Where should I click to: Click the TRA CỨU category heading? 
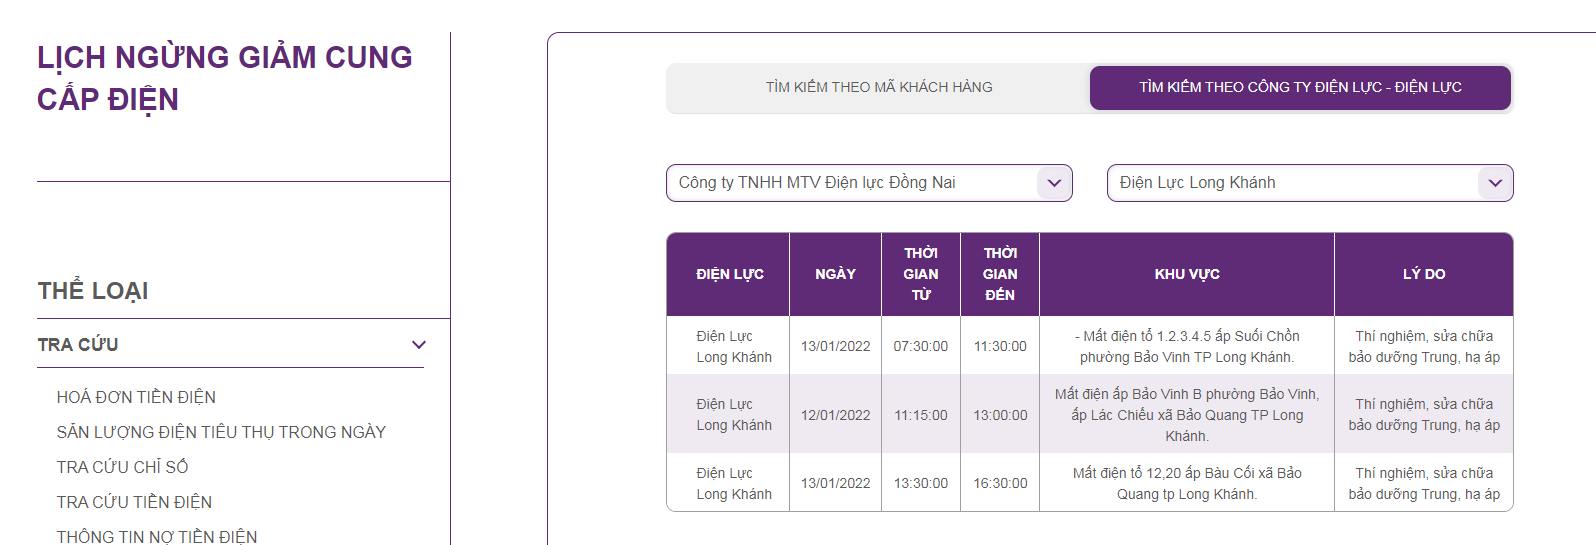pyautogui.click(x=78, y=345)
